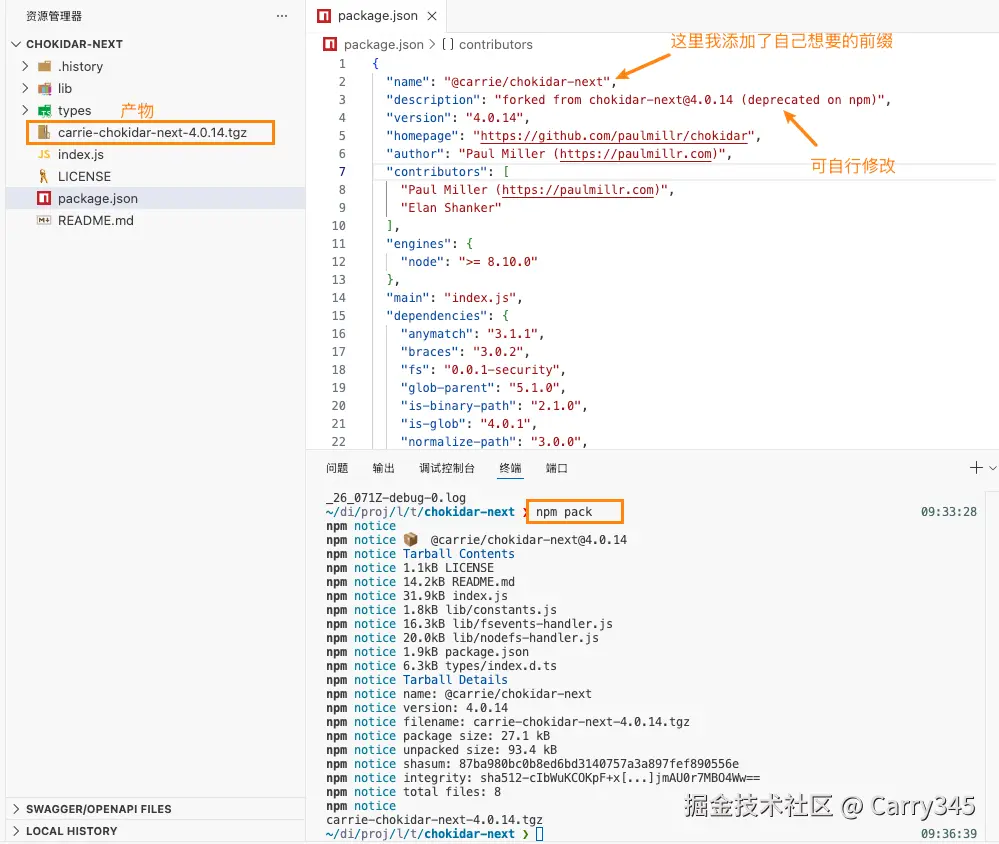Open the paulmillr.com link in contributors array

(x=578, y=190)
